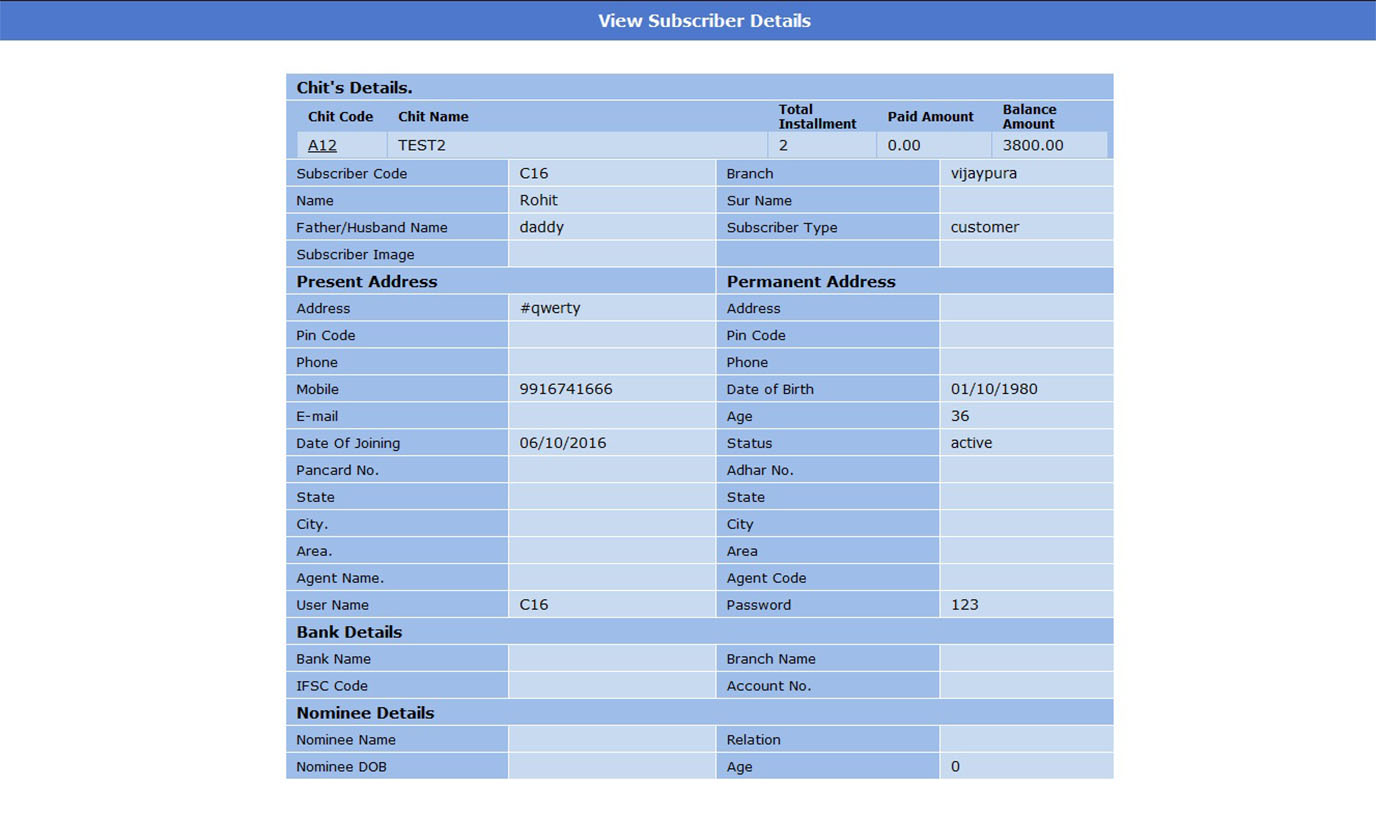This screenshot has height=815, width=1376.
Task: Open chit code A12 link
Action: (x=322, y=145)
